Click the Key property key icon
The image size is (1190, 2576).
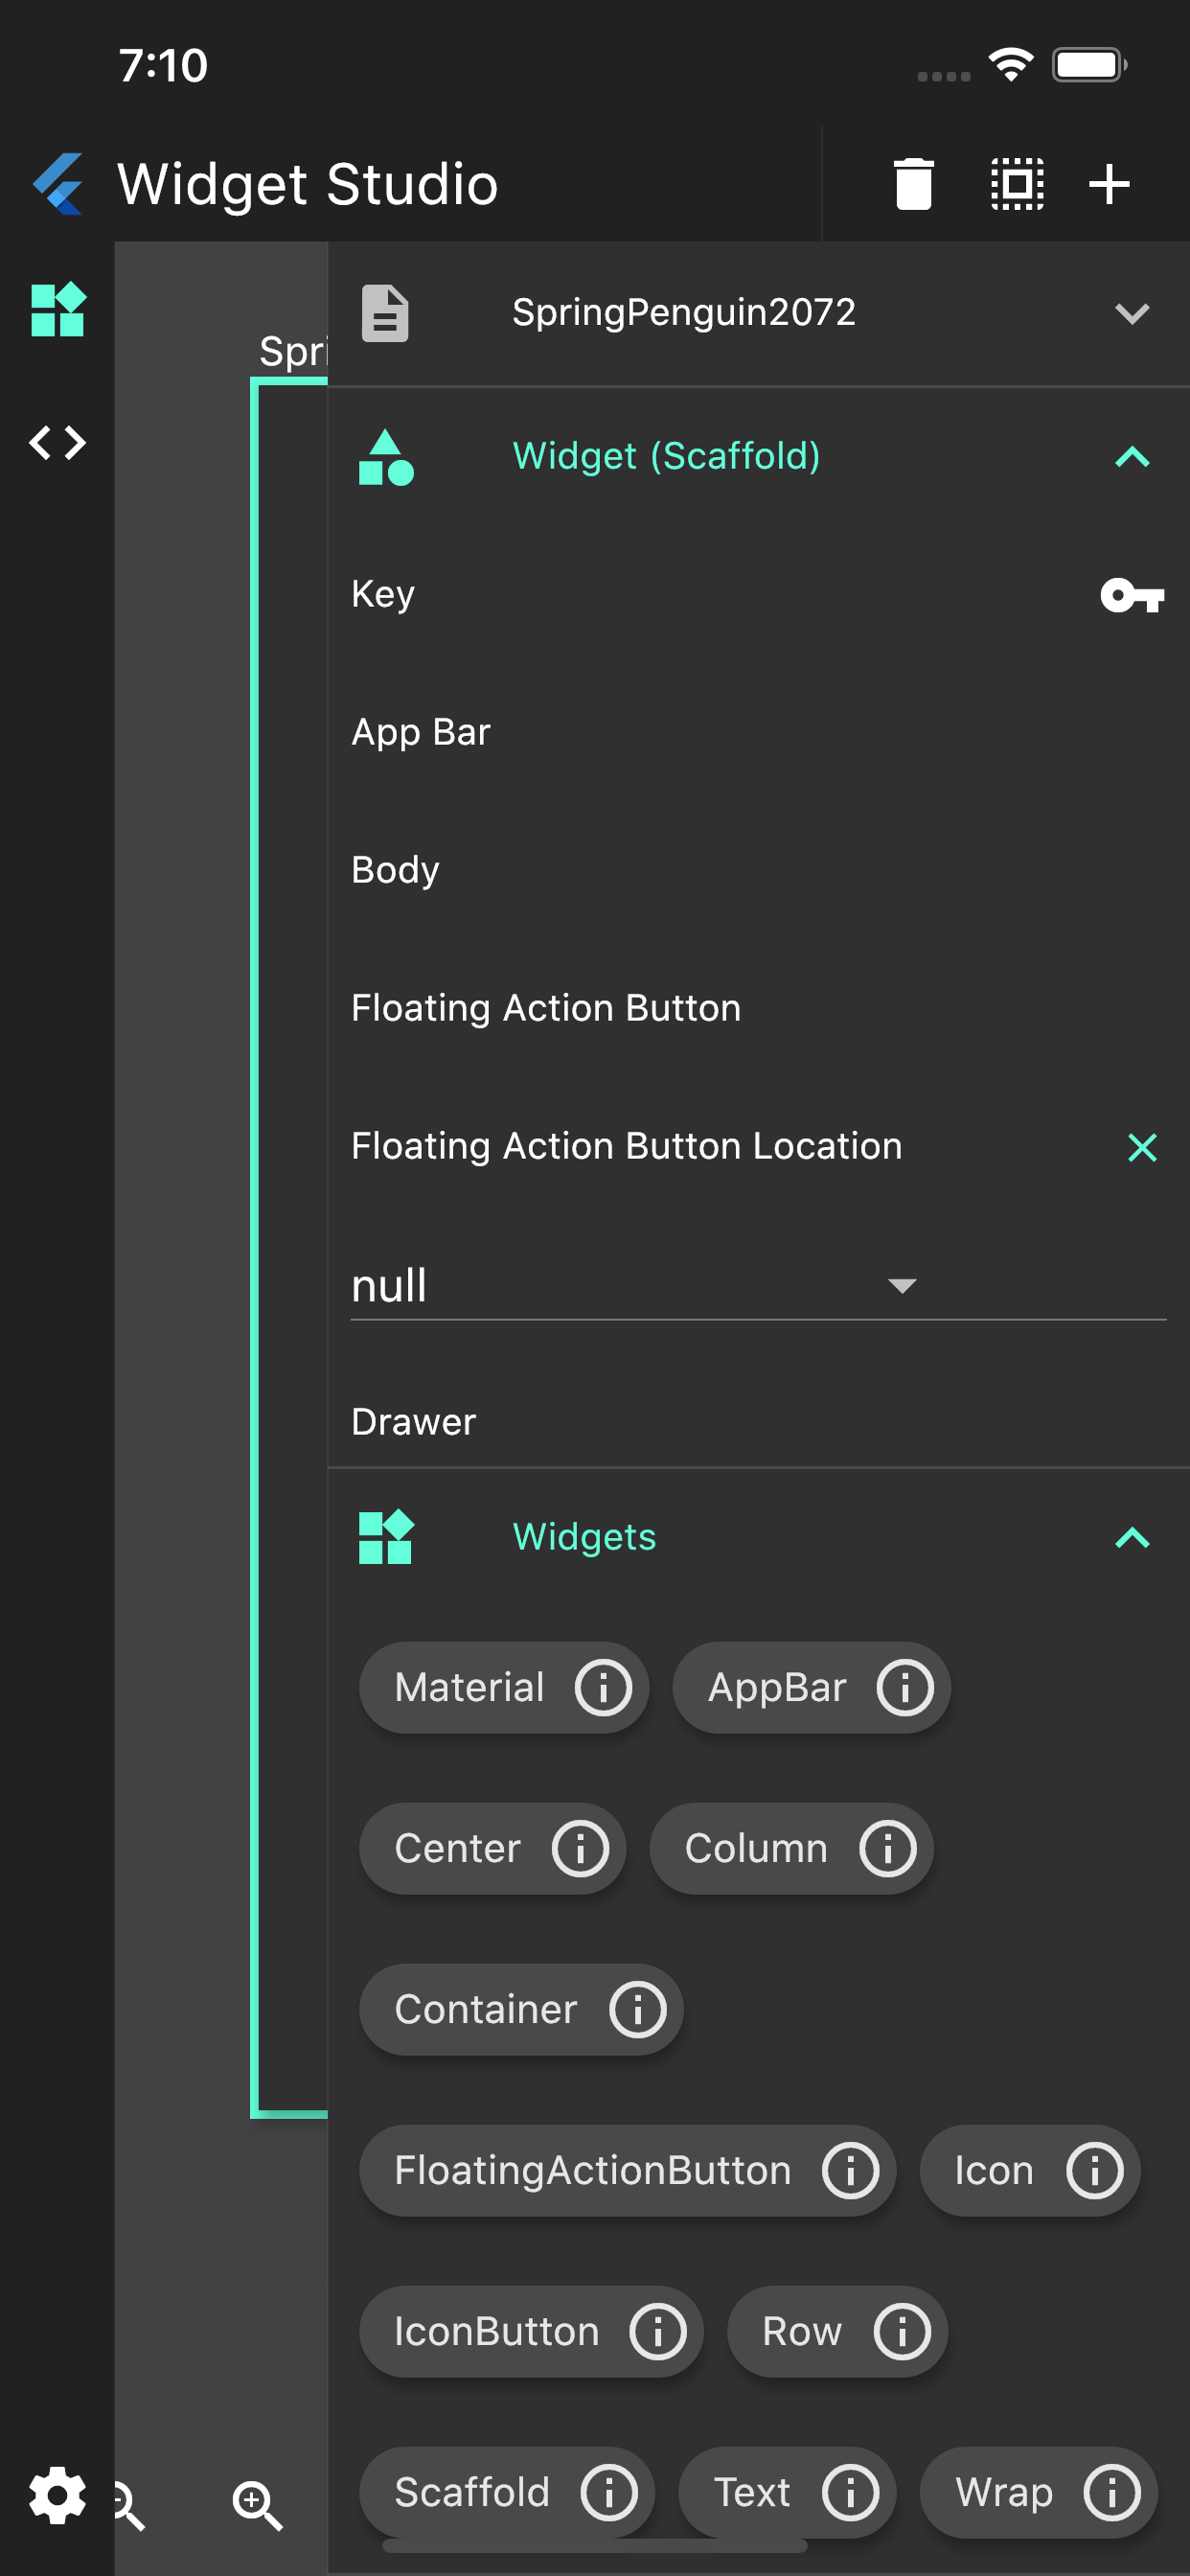click(x=1131, y=596)
